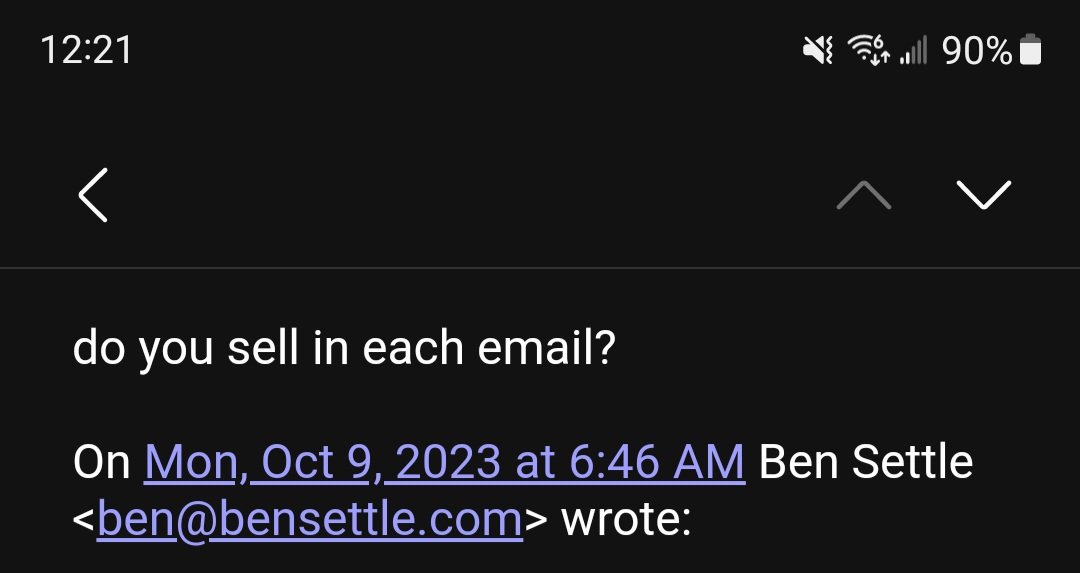This screenshot has width=1080, height=573.
Task: Tap the sender name Ben Settle
Action: coord(866,462)
